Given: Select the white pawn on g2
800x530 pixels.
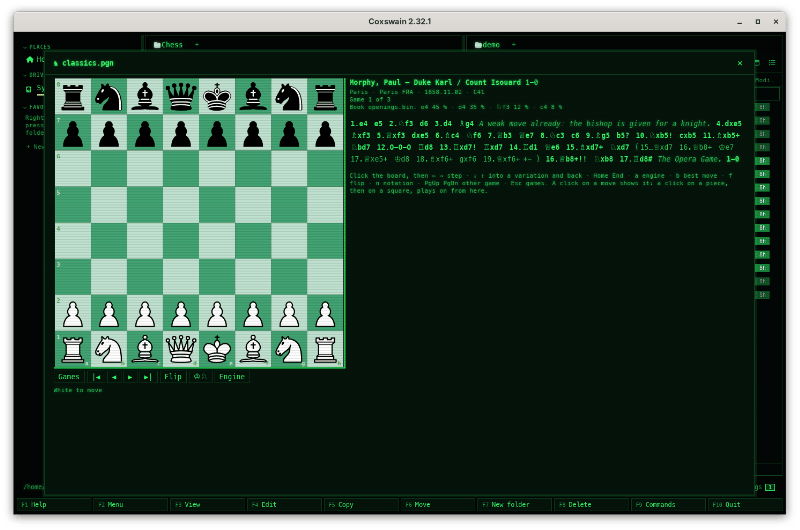Looking at the screenshot, I should pyautogui.click(x=289, y=313).
